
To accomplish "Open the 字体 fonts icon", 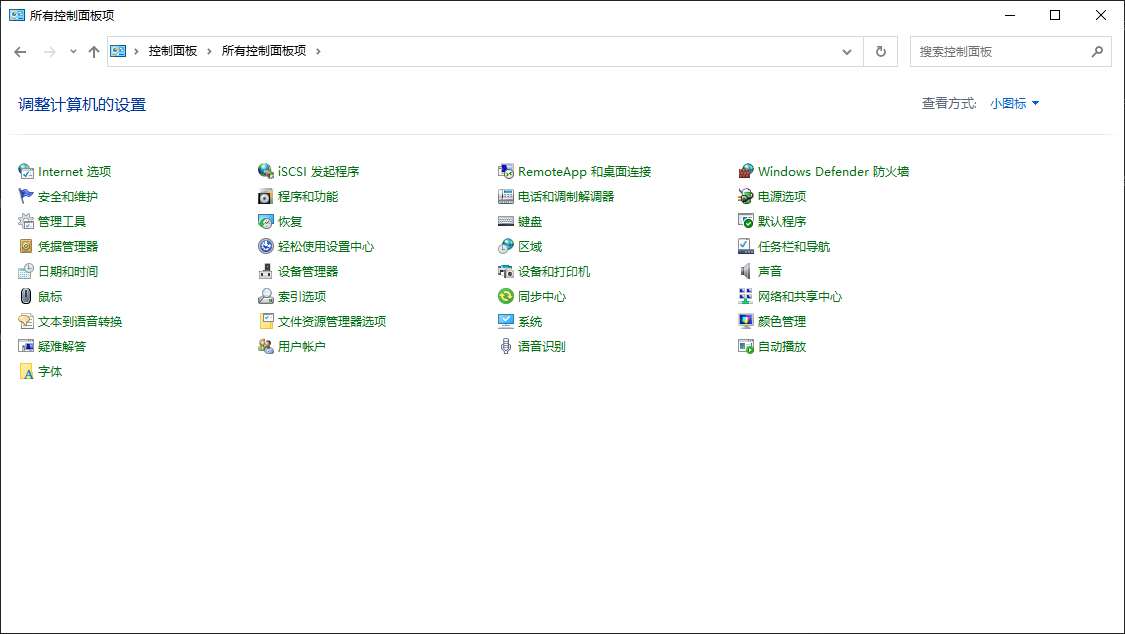I will (x=26, y=372).
